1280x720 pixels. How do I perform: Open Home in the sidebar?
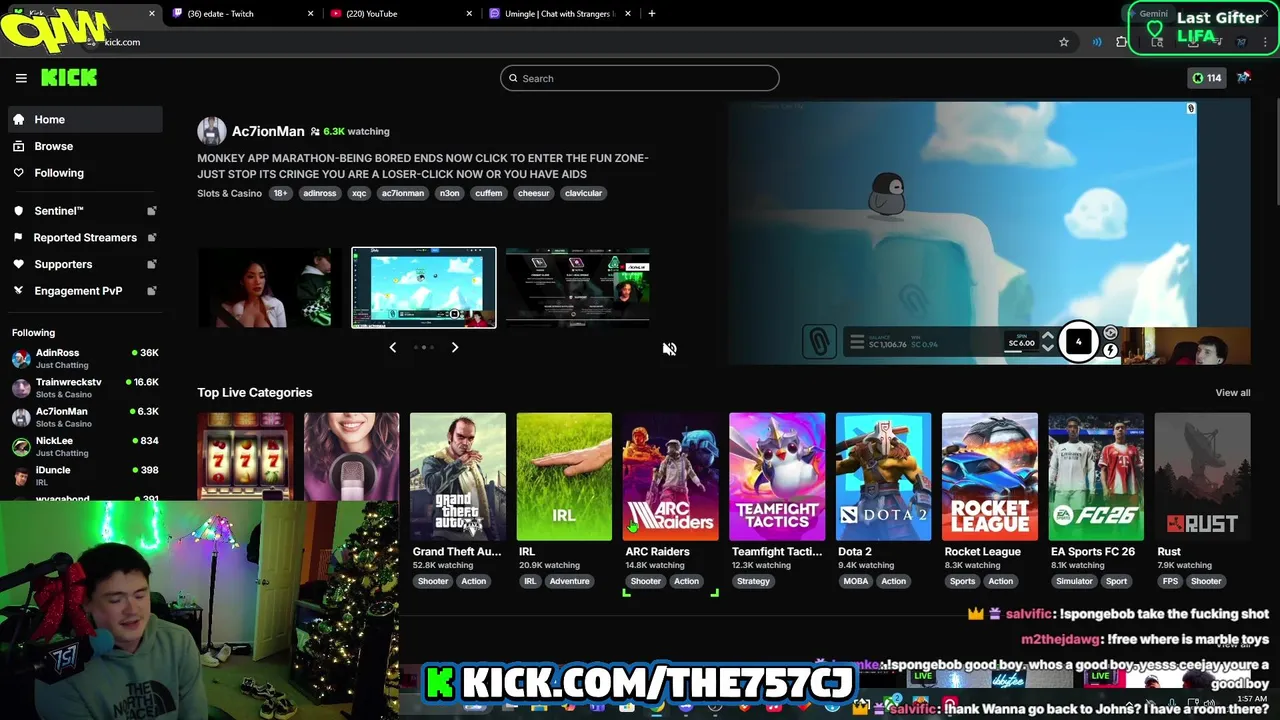click(x=85, y=119)
